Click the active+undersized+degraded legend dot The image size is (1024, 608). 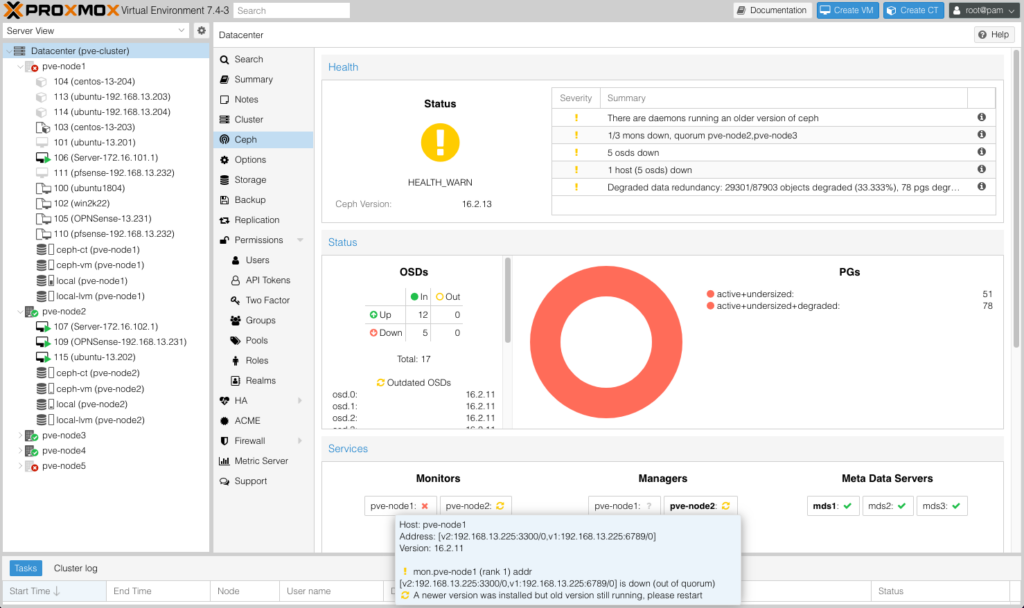[x=711, y=306]
